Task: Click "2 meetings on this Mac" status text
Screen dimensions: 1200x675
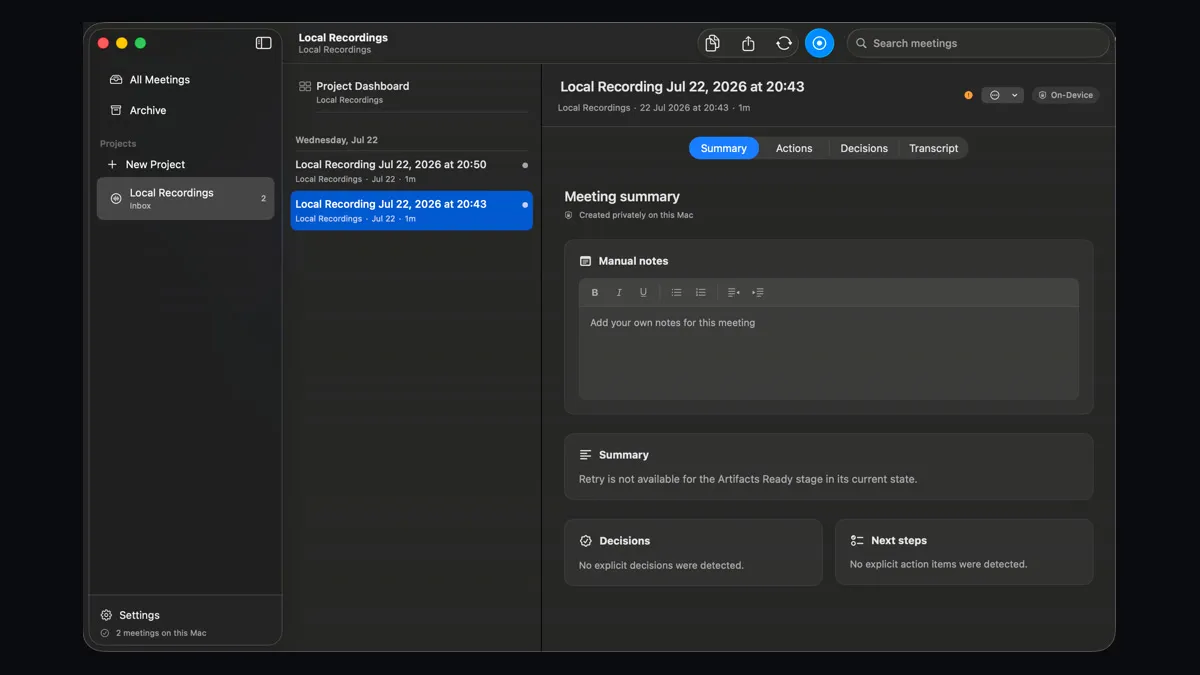Action: pyautogui.click(x=161, y=633)
